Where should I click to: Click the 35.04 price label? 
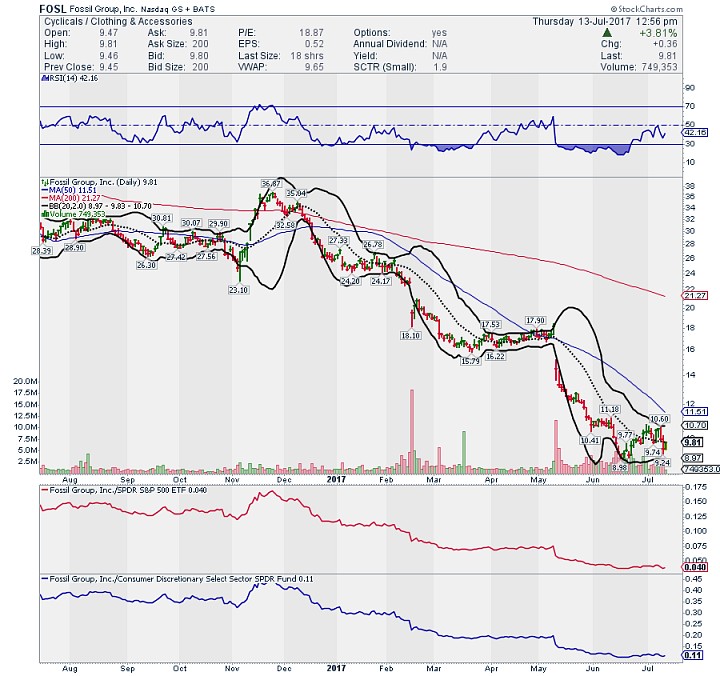pos(296,193)
